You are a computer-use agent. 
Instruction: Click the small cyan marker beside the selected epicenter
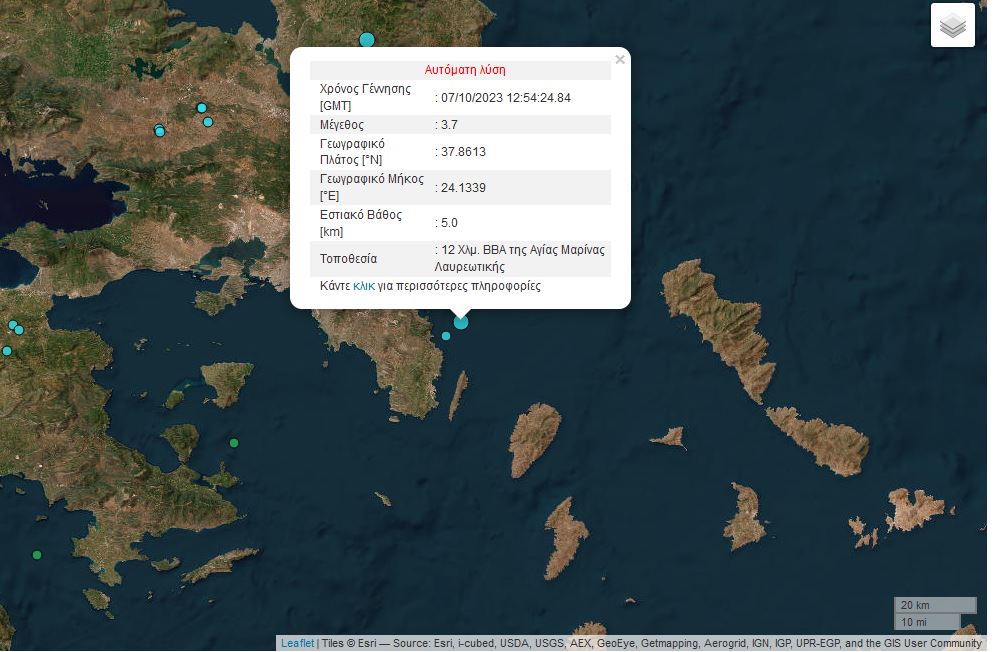click(x=446, y=336)
